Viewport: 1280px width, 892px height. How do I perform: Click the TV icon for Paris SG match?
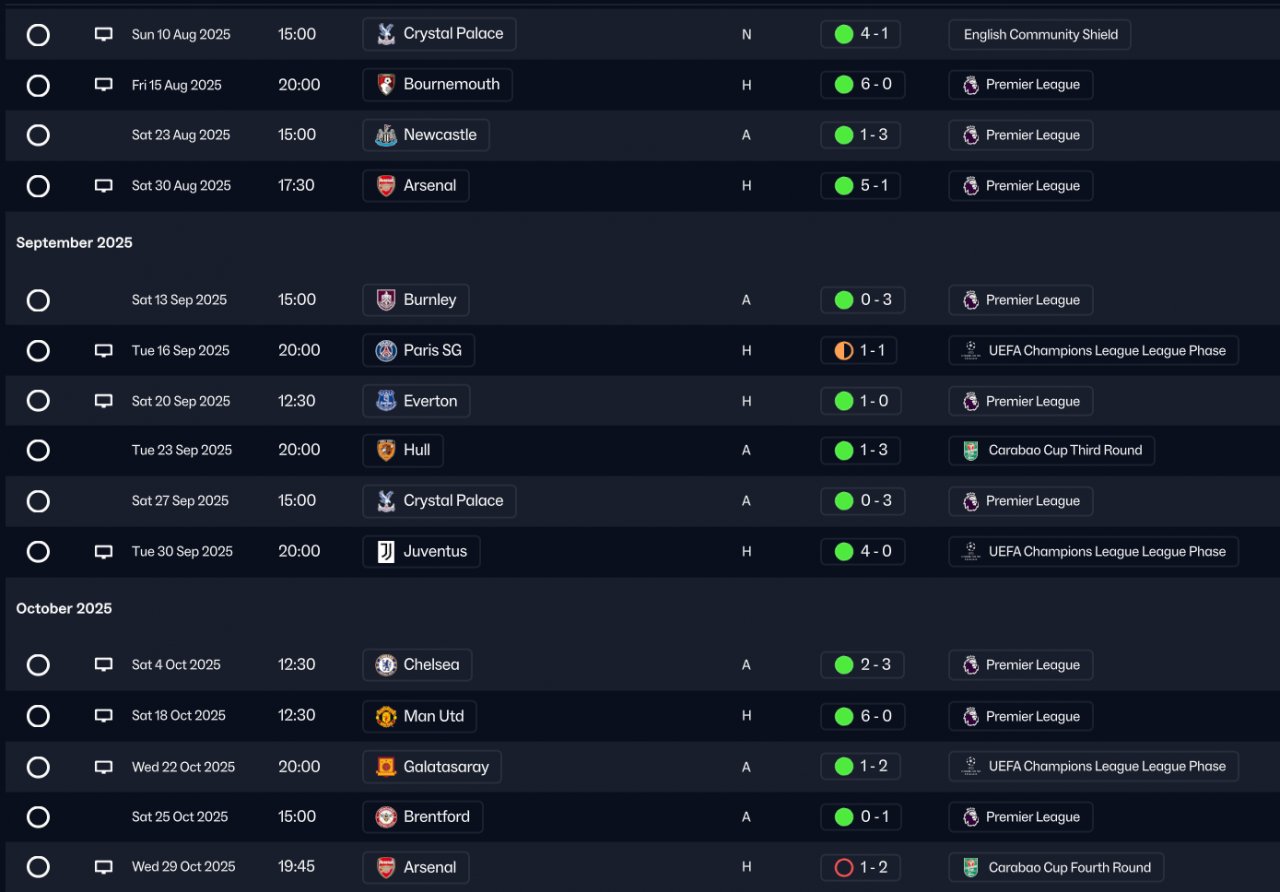[x=103, y=351]
